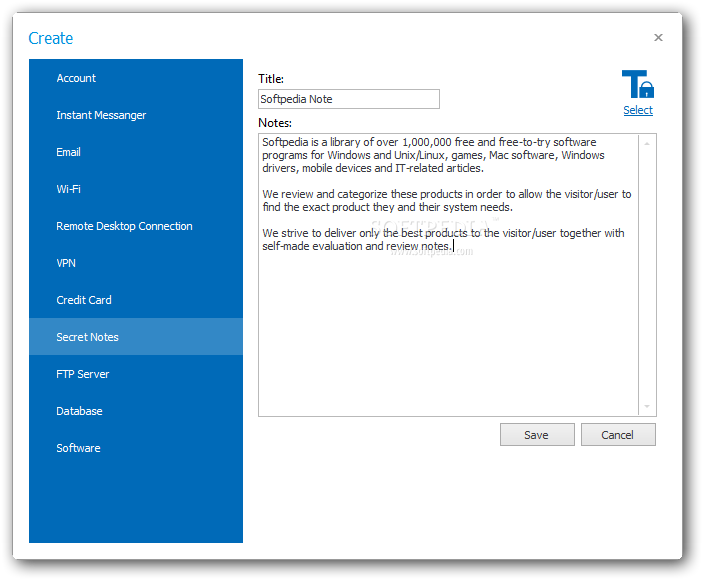Click inside the Notes text area
This screenshot has height=580, width=703.
[448, 275]
